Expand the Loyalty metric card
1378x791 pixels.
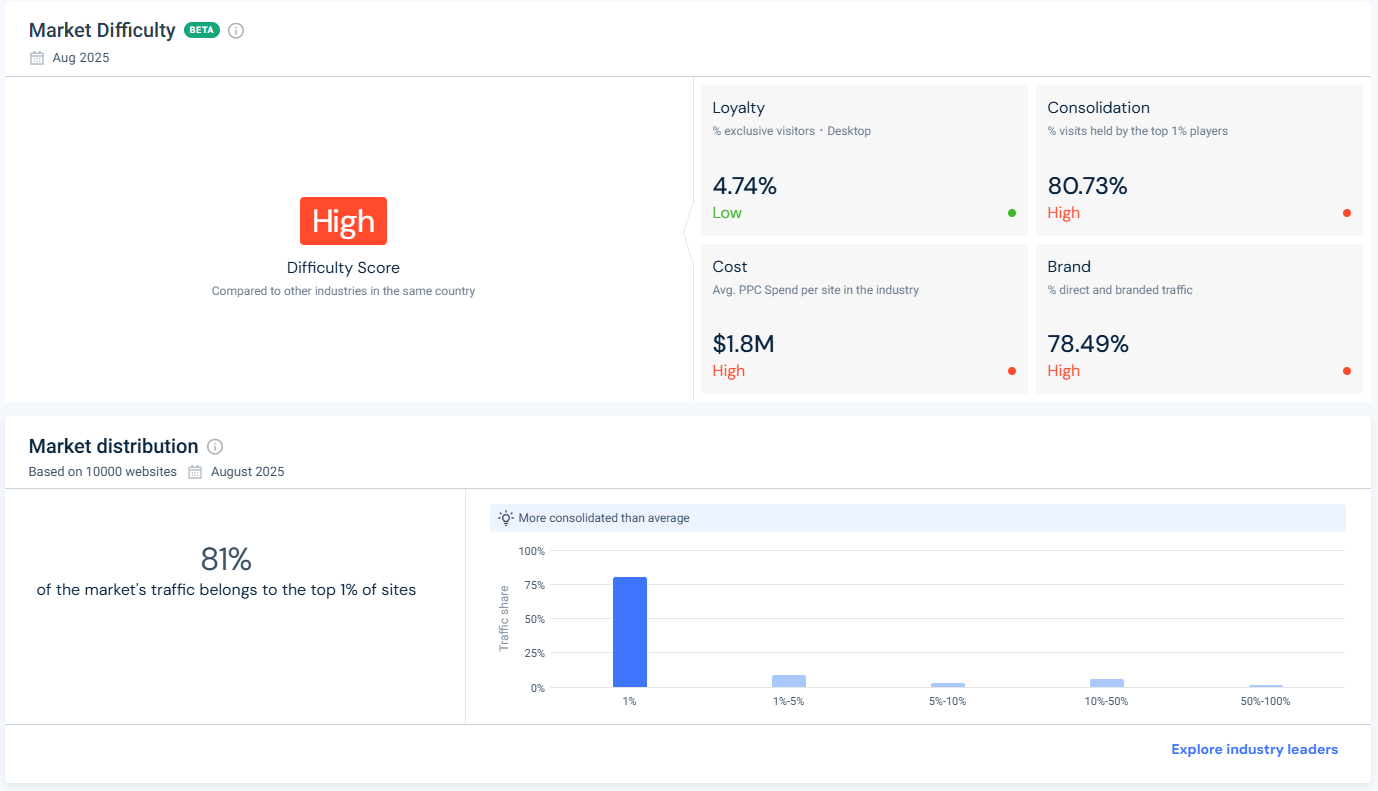[x=864, y=160]
